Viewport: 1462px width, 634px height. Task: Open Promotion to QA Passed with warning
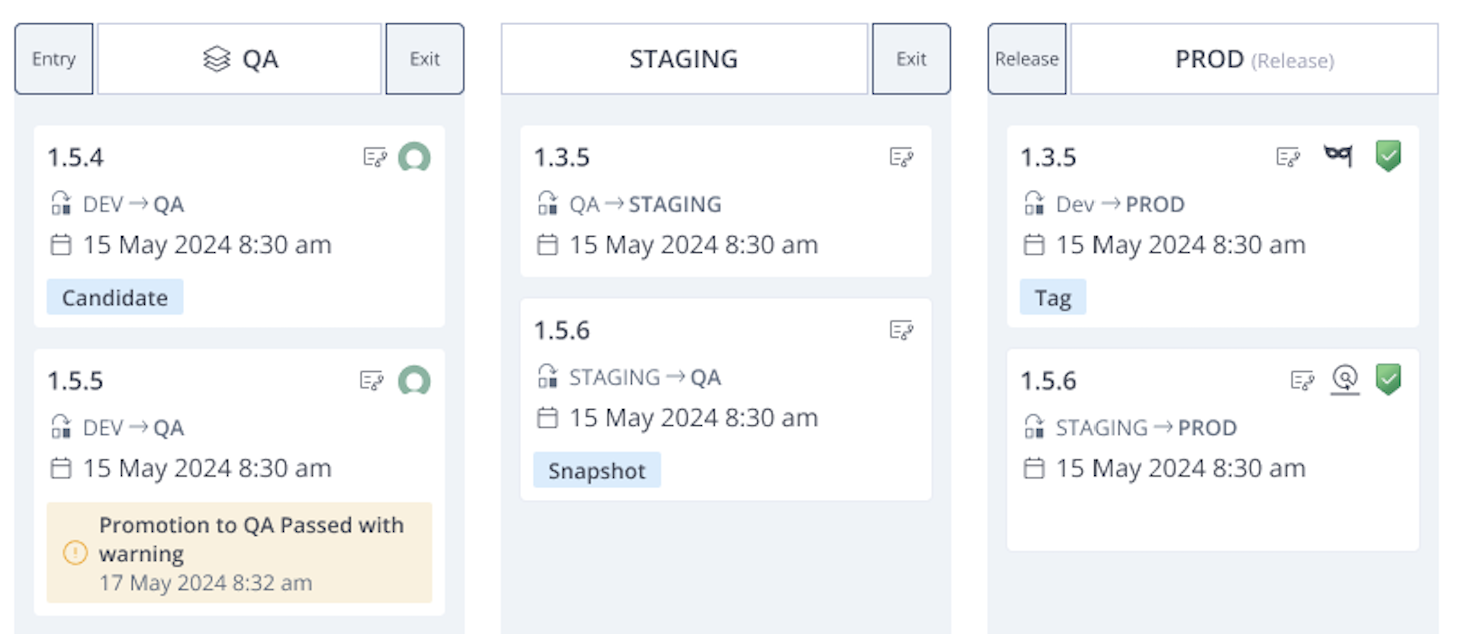(251, 539)
